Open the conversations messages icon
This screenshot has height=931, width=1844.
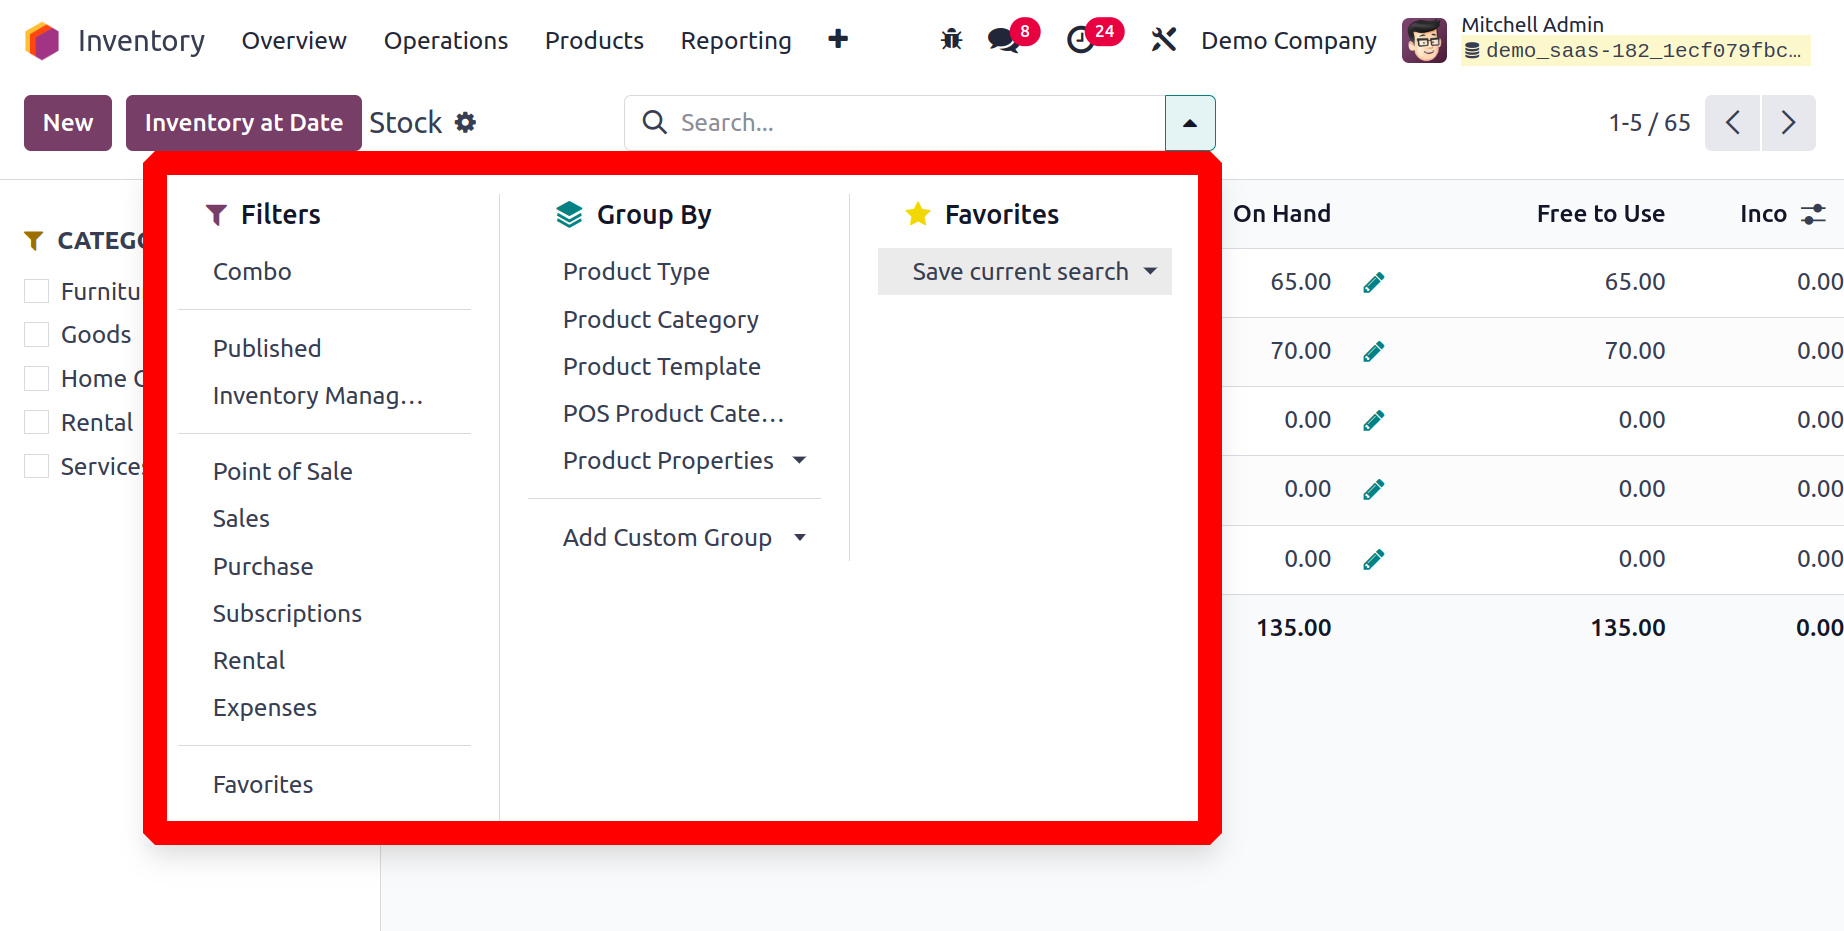tap(1003, 40)
